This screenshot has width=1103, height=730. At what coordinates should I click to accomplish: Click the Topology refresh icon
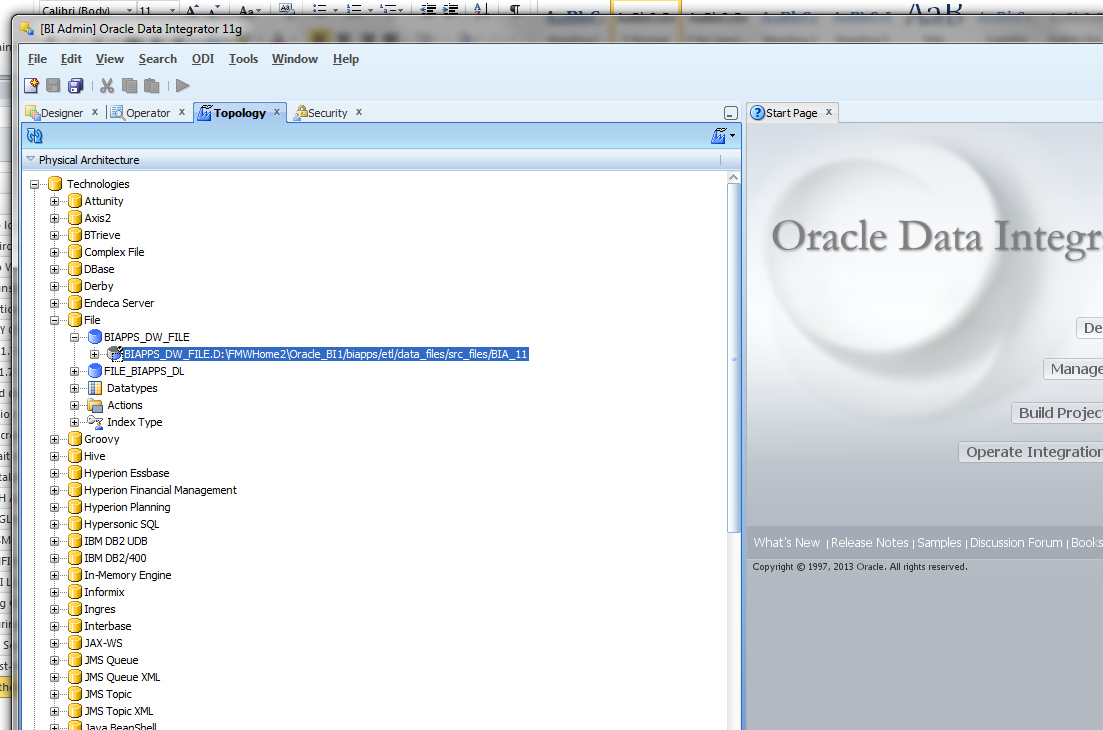pos(34,136)
